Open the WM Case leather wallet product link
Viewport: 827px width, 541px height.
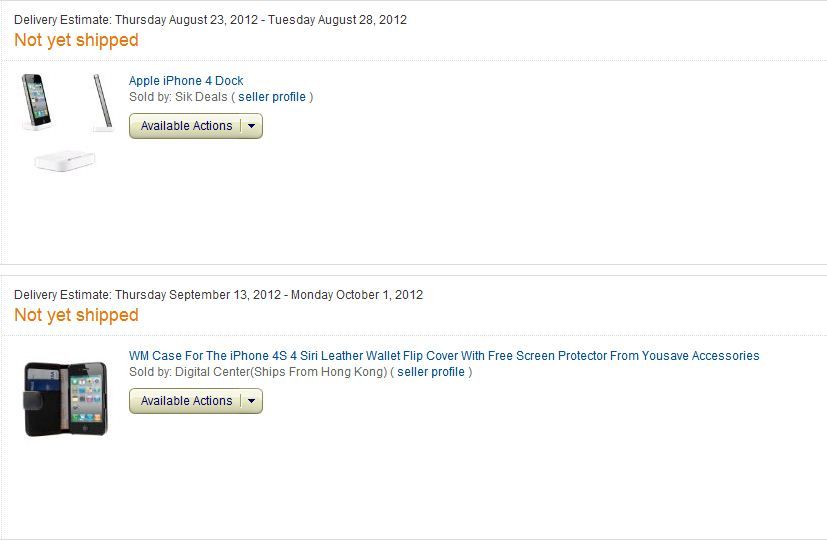pos(444,356)
